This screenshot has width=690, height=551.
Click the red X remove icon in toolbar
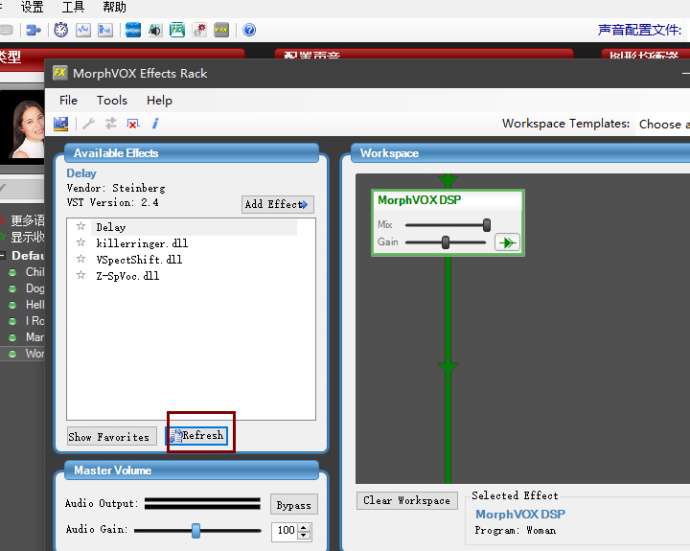(x=132, y=124)
